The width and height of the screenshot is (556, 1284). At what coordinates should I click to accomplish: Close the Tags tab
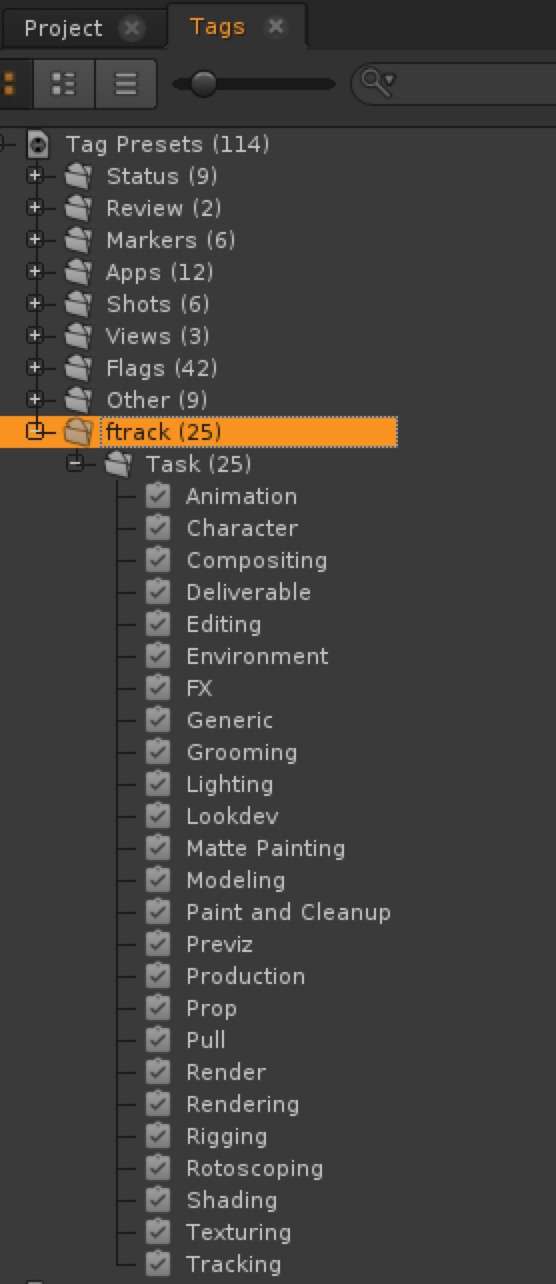click(x=276, y=27)
